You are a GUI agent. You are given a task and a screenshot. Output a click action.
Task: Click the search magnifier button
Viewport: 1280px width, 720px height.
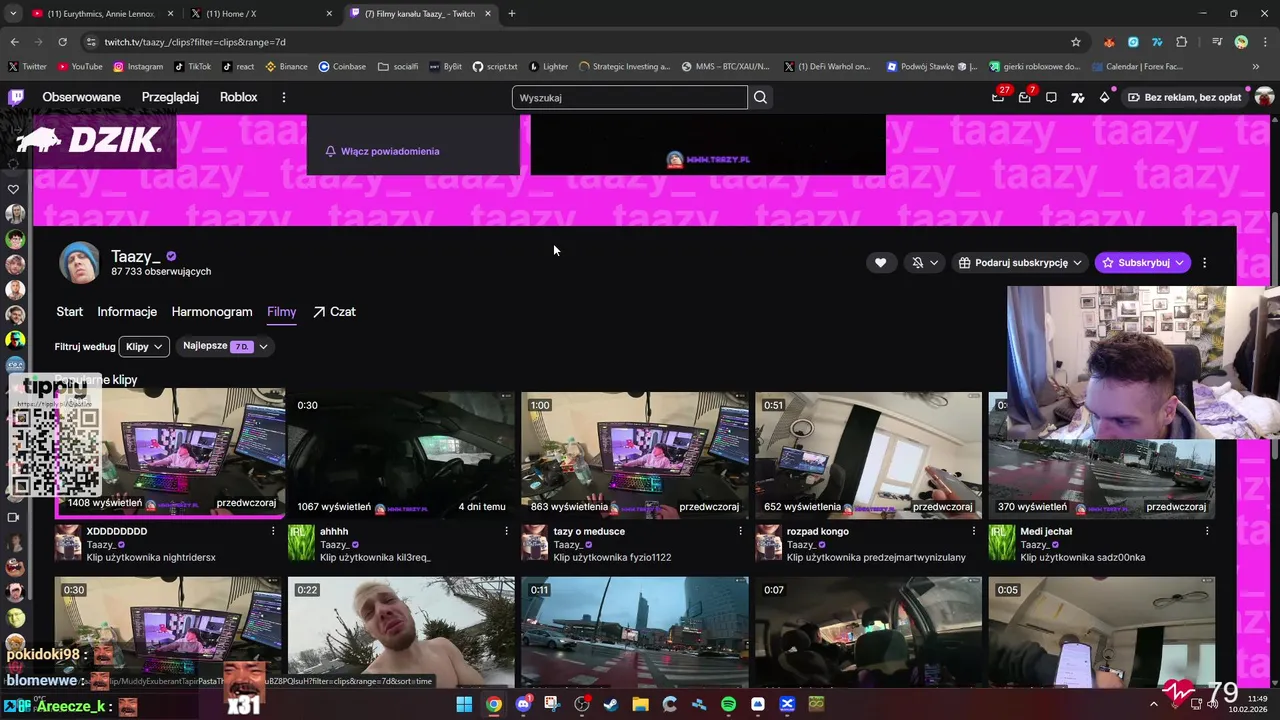point(760,97)
